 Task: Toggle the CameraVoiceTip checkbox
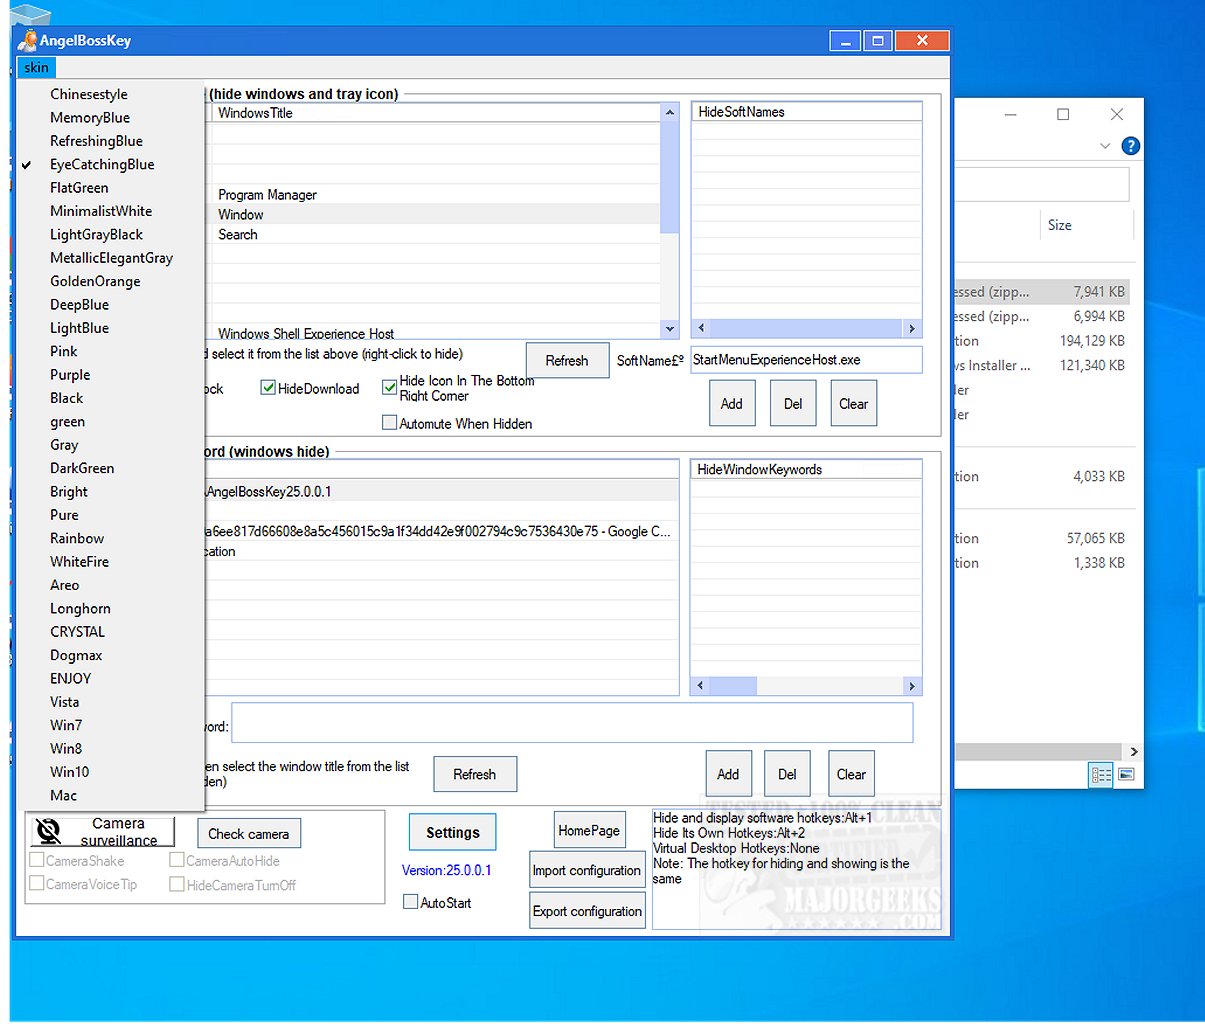(x=37, y=884)
